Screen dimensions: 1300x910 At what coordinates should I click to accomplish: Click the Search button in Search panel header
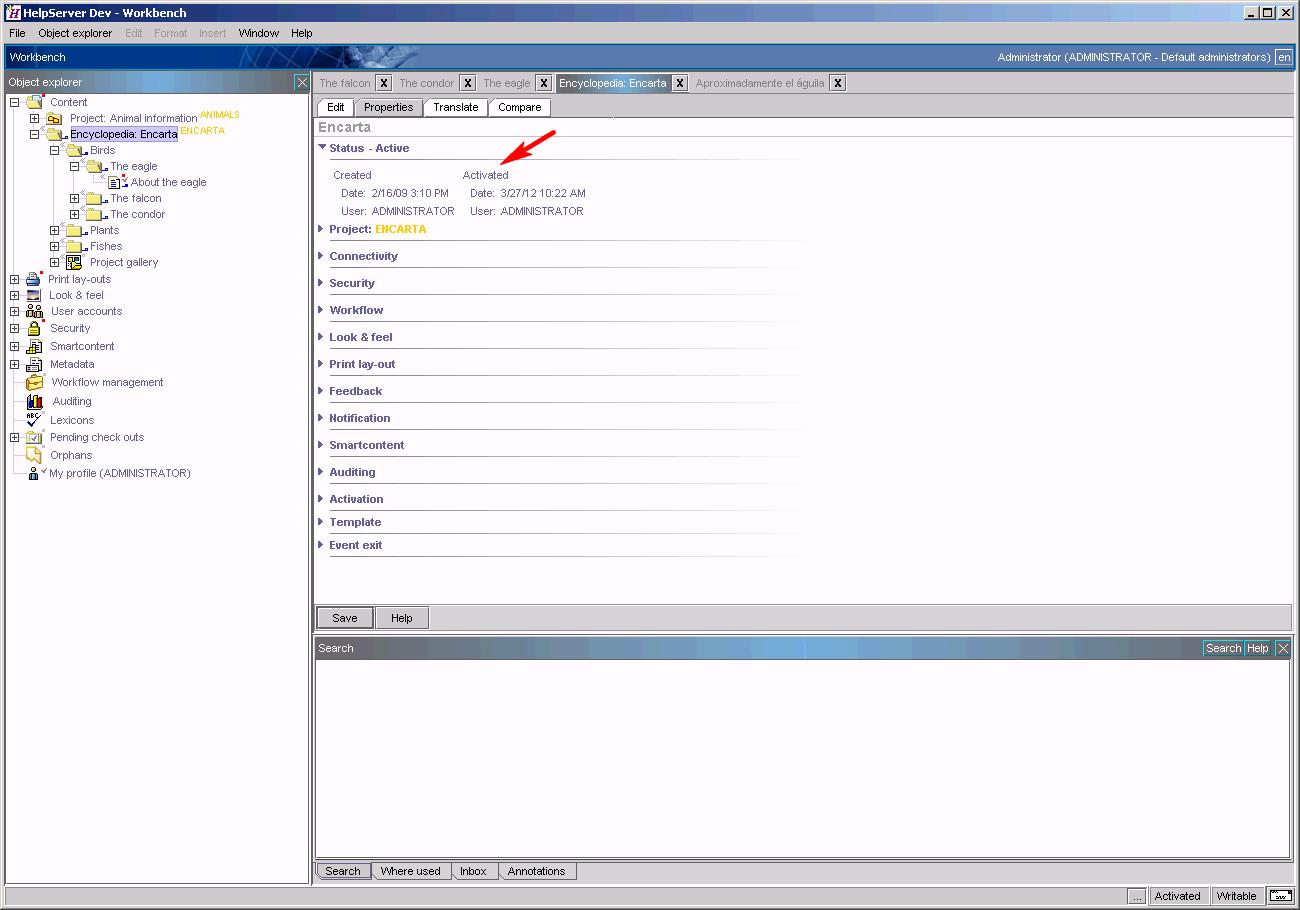click(x=1223, y=648)
